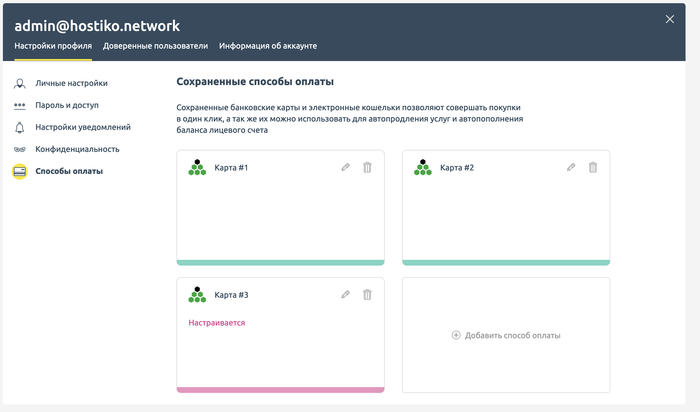
Task: Edit Карта #2 using the pencil icon
Action: tap(571, 167)
